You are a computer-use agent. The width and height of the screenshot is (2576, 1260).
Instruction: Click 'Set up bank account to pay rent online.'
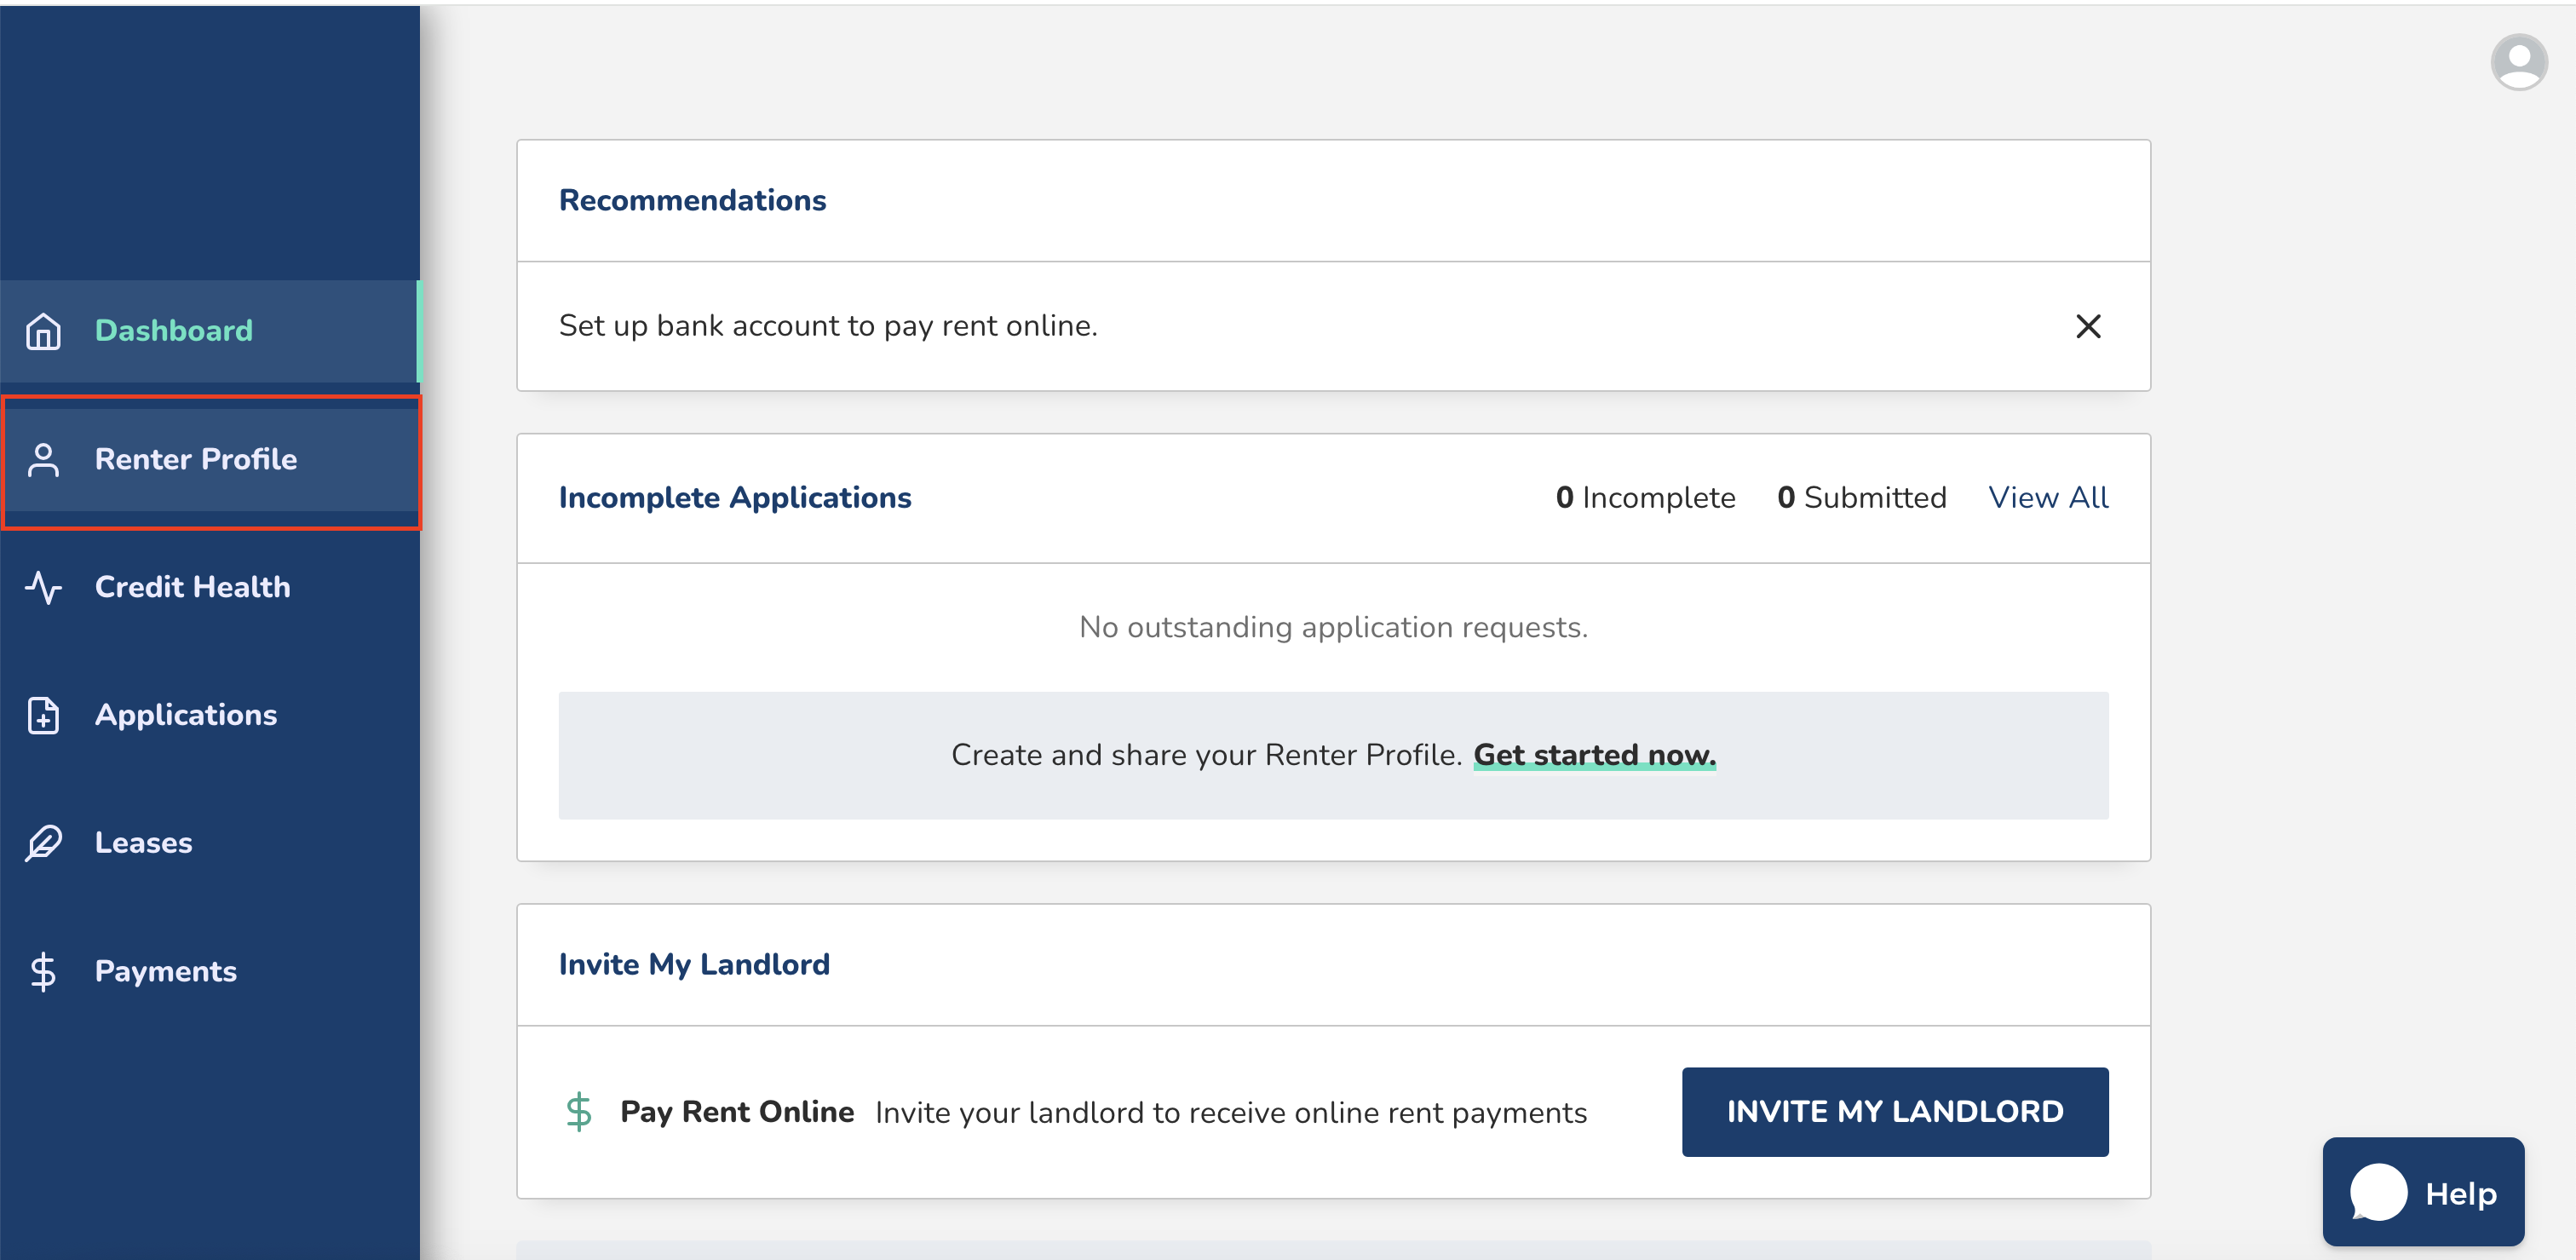point(828,326)
